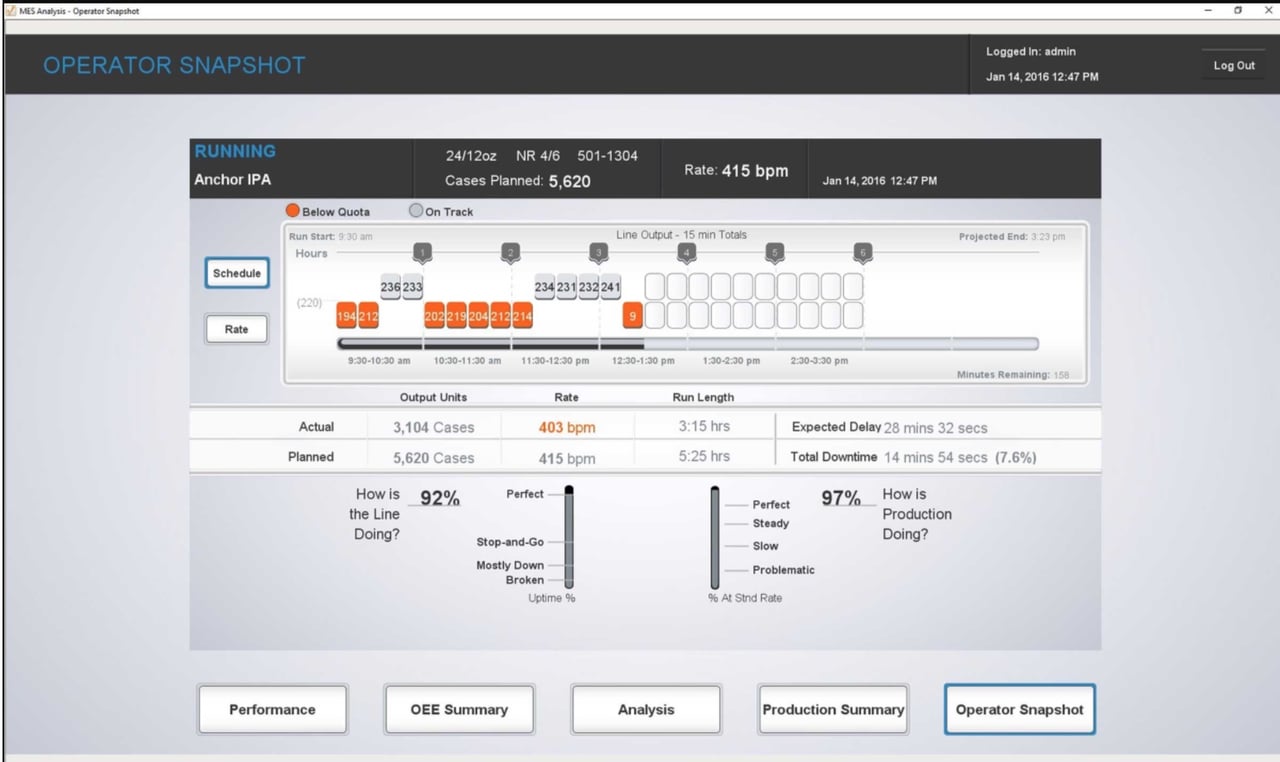Image resolution: width=1280 pixels, height=762 pixels.
Task: Click the Performance button
Action: click(x=272, y=709)
